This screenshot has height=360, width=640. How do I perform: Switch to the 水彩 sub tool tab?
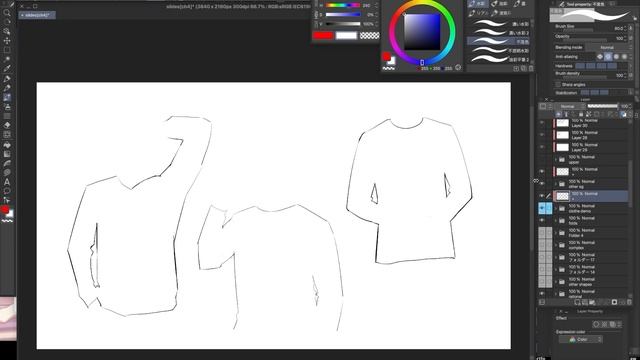(x=478, y=4)
